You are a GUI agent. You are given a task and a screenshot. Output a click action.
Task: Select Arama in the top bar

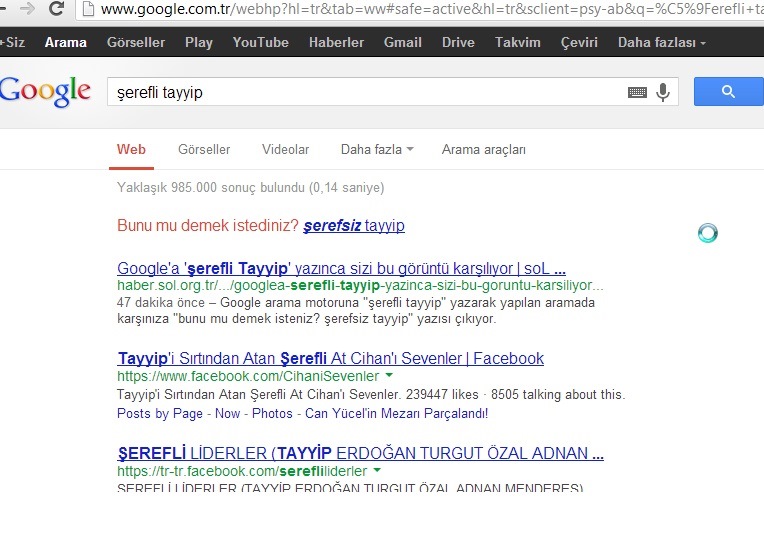[66, 42]
